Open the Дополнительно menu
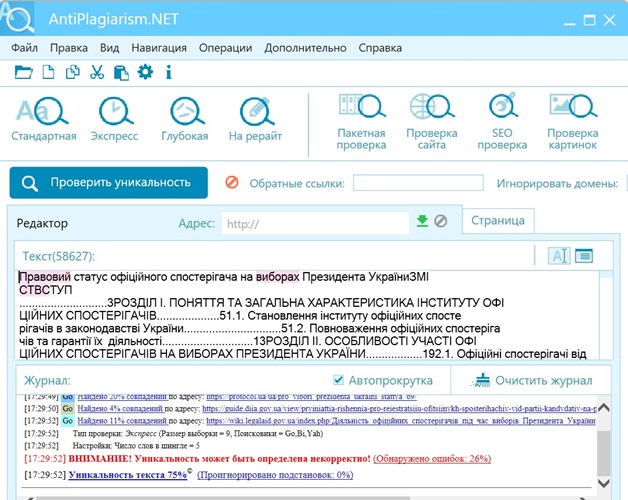The height and width of the screenshot is (500, 628). [x=305, y=48]
